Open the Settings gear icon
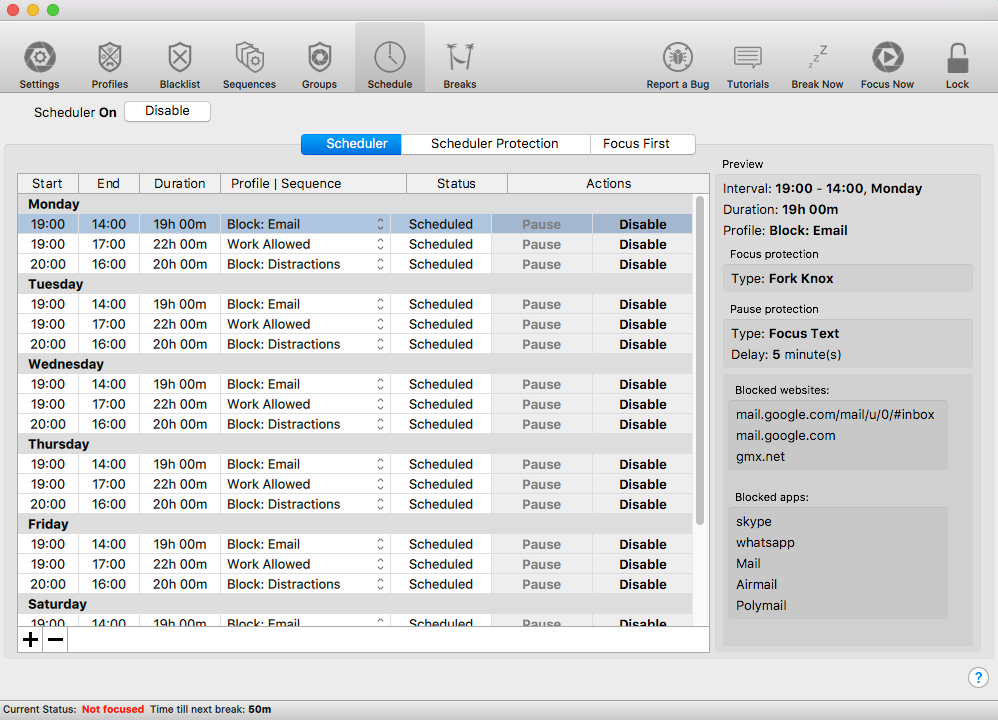This screenshot has width=998, height=720. [39, 57]
